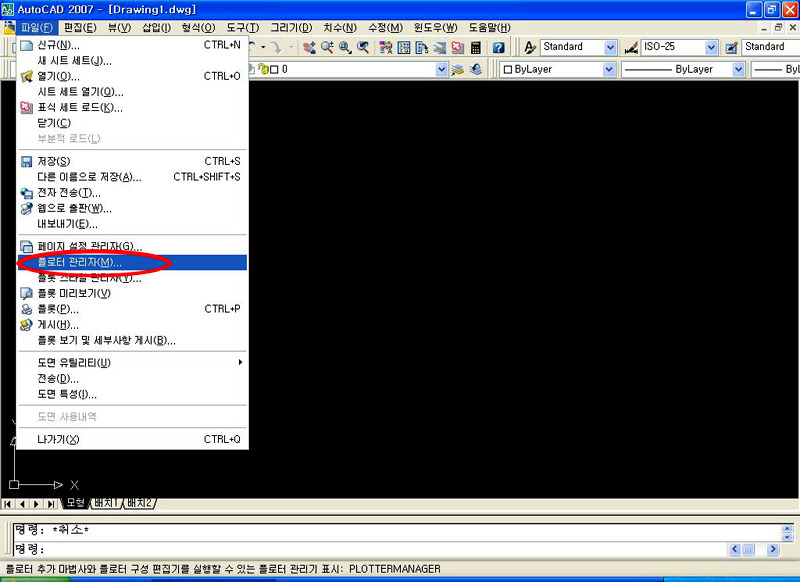Switch to the 배치2 layout tab
Image resolution: width=800 pixels, height=582 pixels.
139,503
